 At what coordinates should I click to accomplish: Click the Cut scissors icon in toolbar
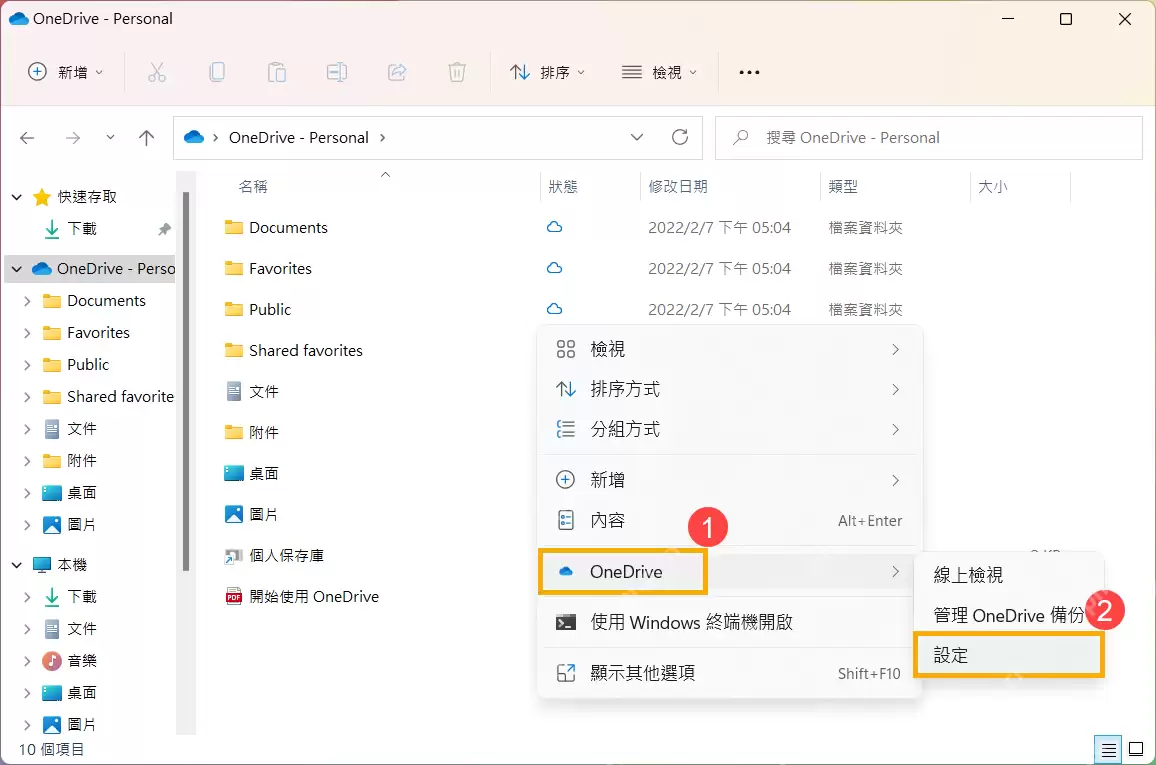pos(156,72)
